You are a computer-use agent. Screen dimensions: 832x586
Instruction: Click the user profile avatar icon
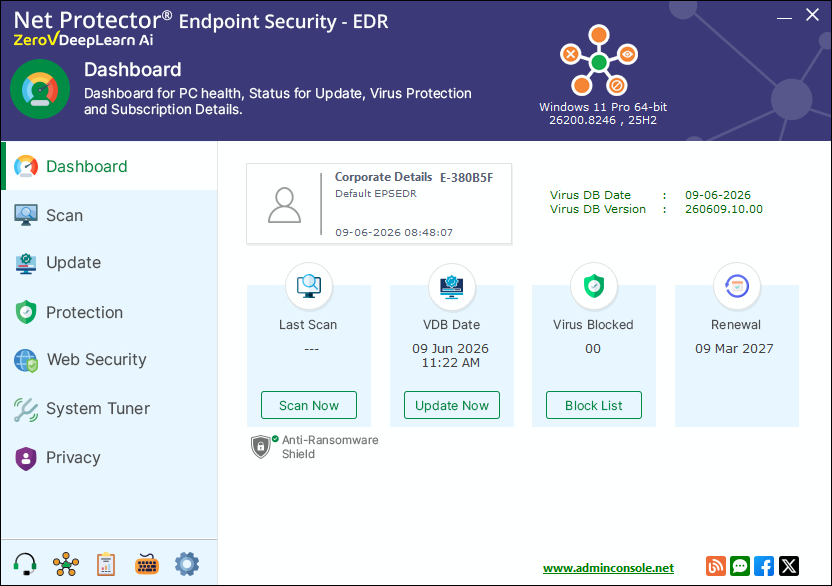[x=284, y=205]
